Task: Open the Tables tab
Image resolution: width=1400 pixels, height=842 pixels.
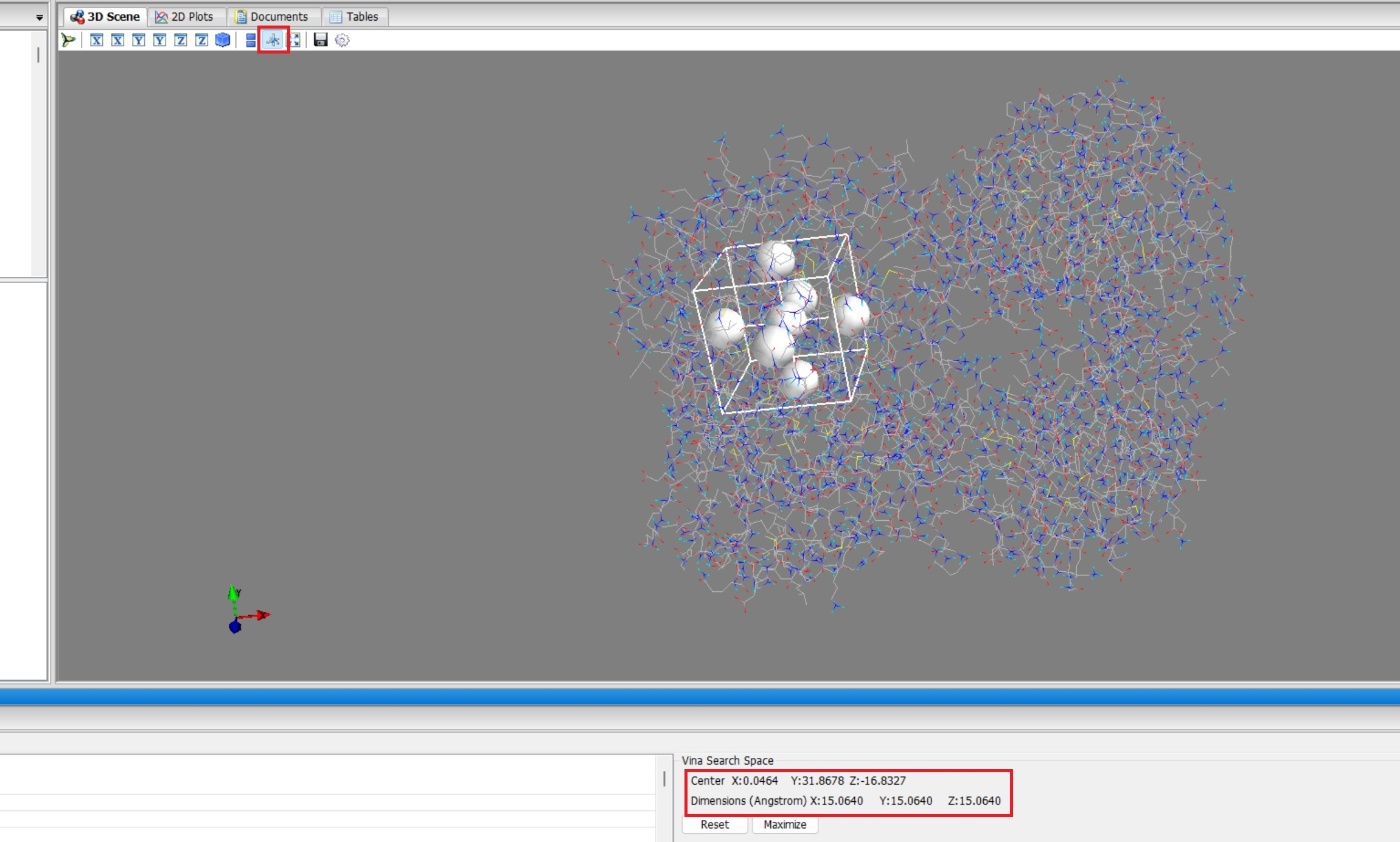Action: tap(354, 17)
